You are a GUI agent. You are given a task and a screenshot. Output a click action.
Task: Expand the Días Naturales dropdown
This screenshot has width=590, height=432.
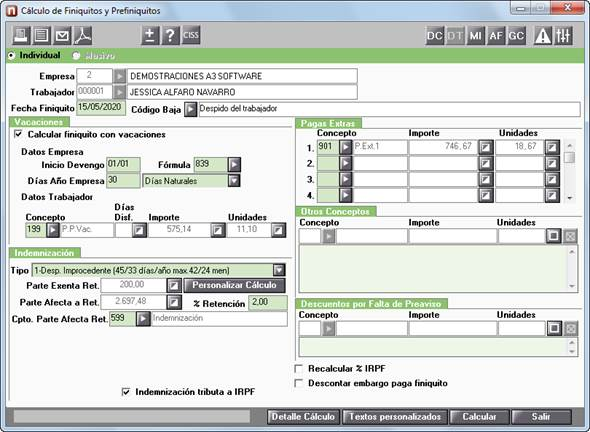[234, 181]
